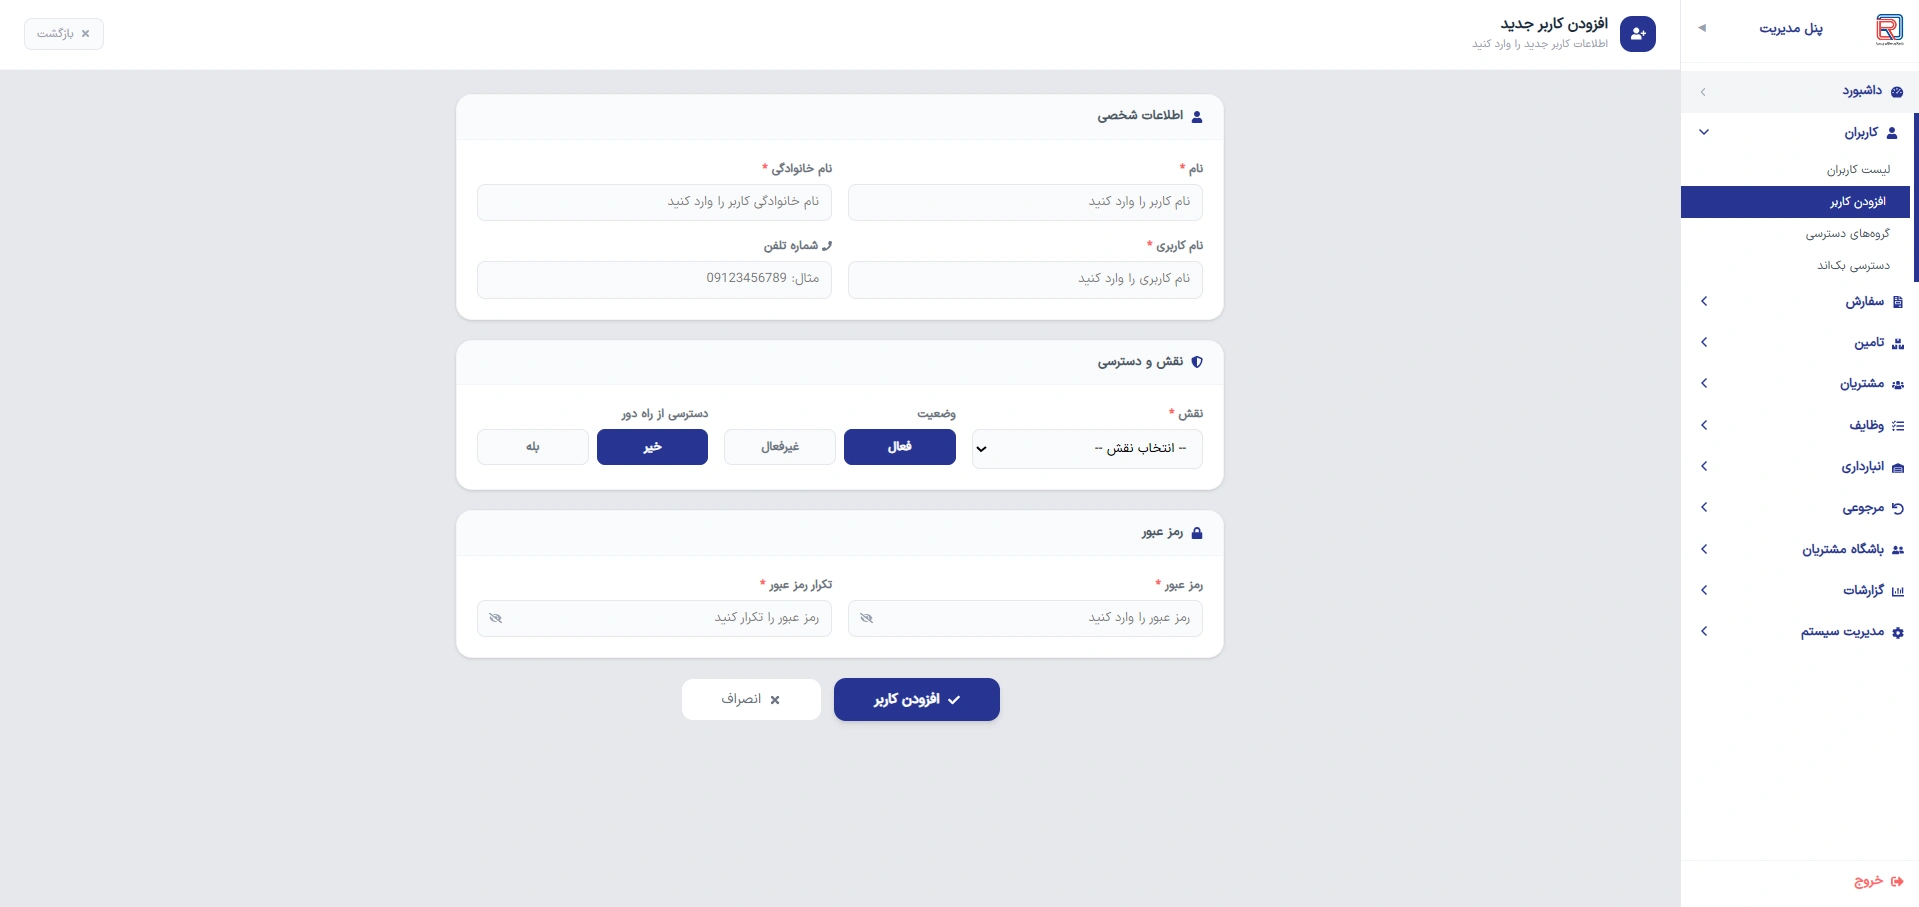Click the company logo in the sidebar
This screenshot has width=1919, height=907.
click(1889, 29)
